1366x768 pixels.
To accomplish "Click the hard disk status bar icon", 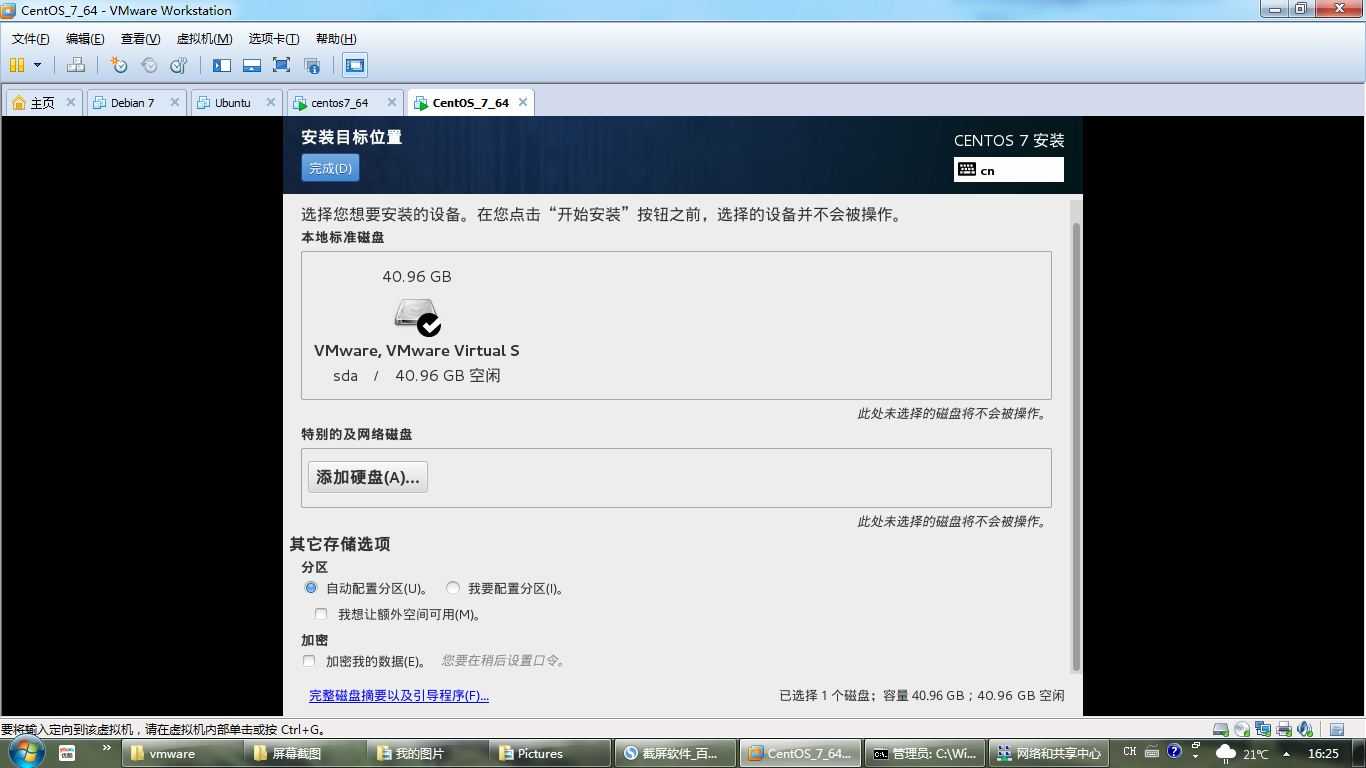I will [x=1221, y=730].
